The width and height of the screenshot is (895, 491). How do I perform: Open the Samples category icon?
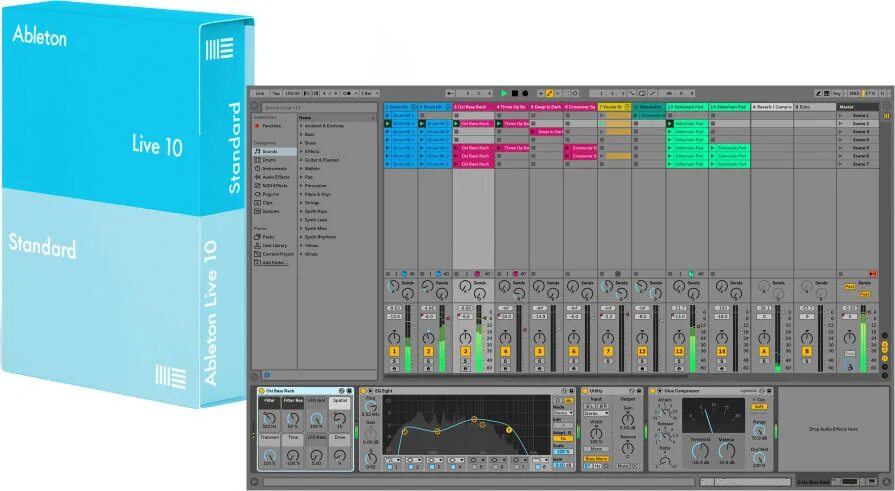click(x=257, y=212)
